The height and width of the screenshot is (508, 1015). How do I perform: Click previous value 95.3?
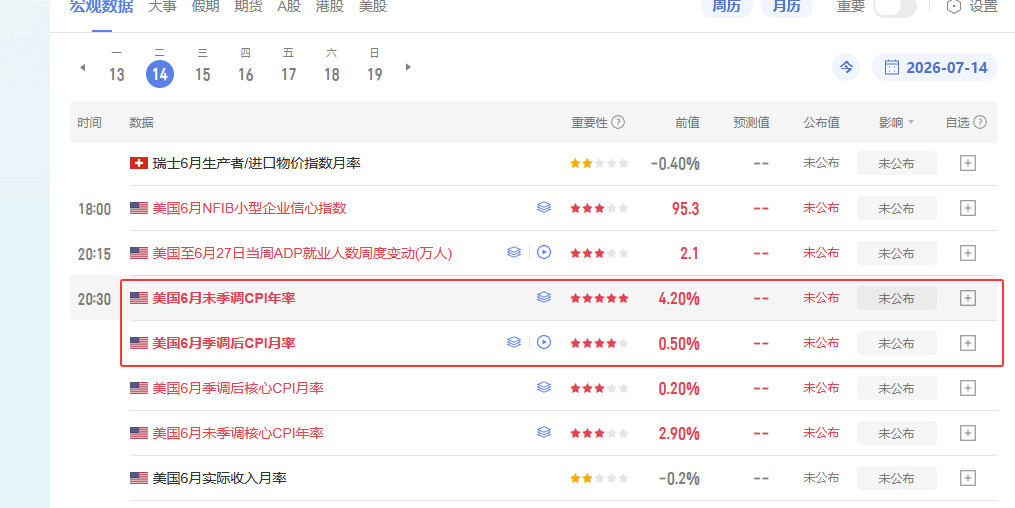coord(686,208)
